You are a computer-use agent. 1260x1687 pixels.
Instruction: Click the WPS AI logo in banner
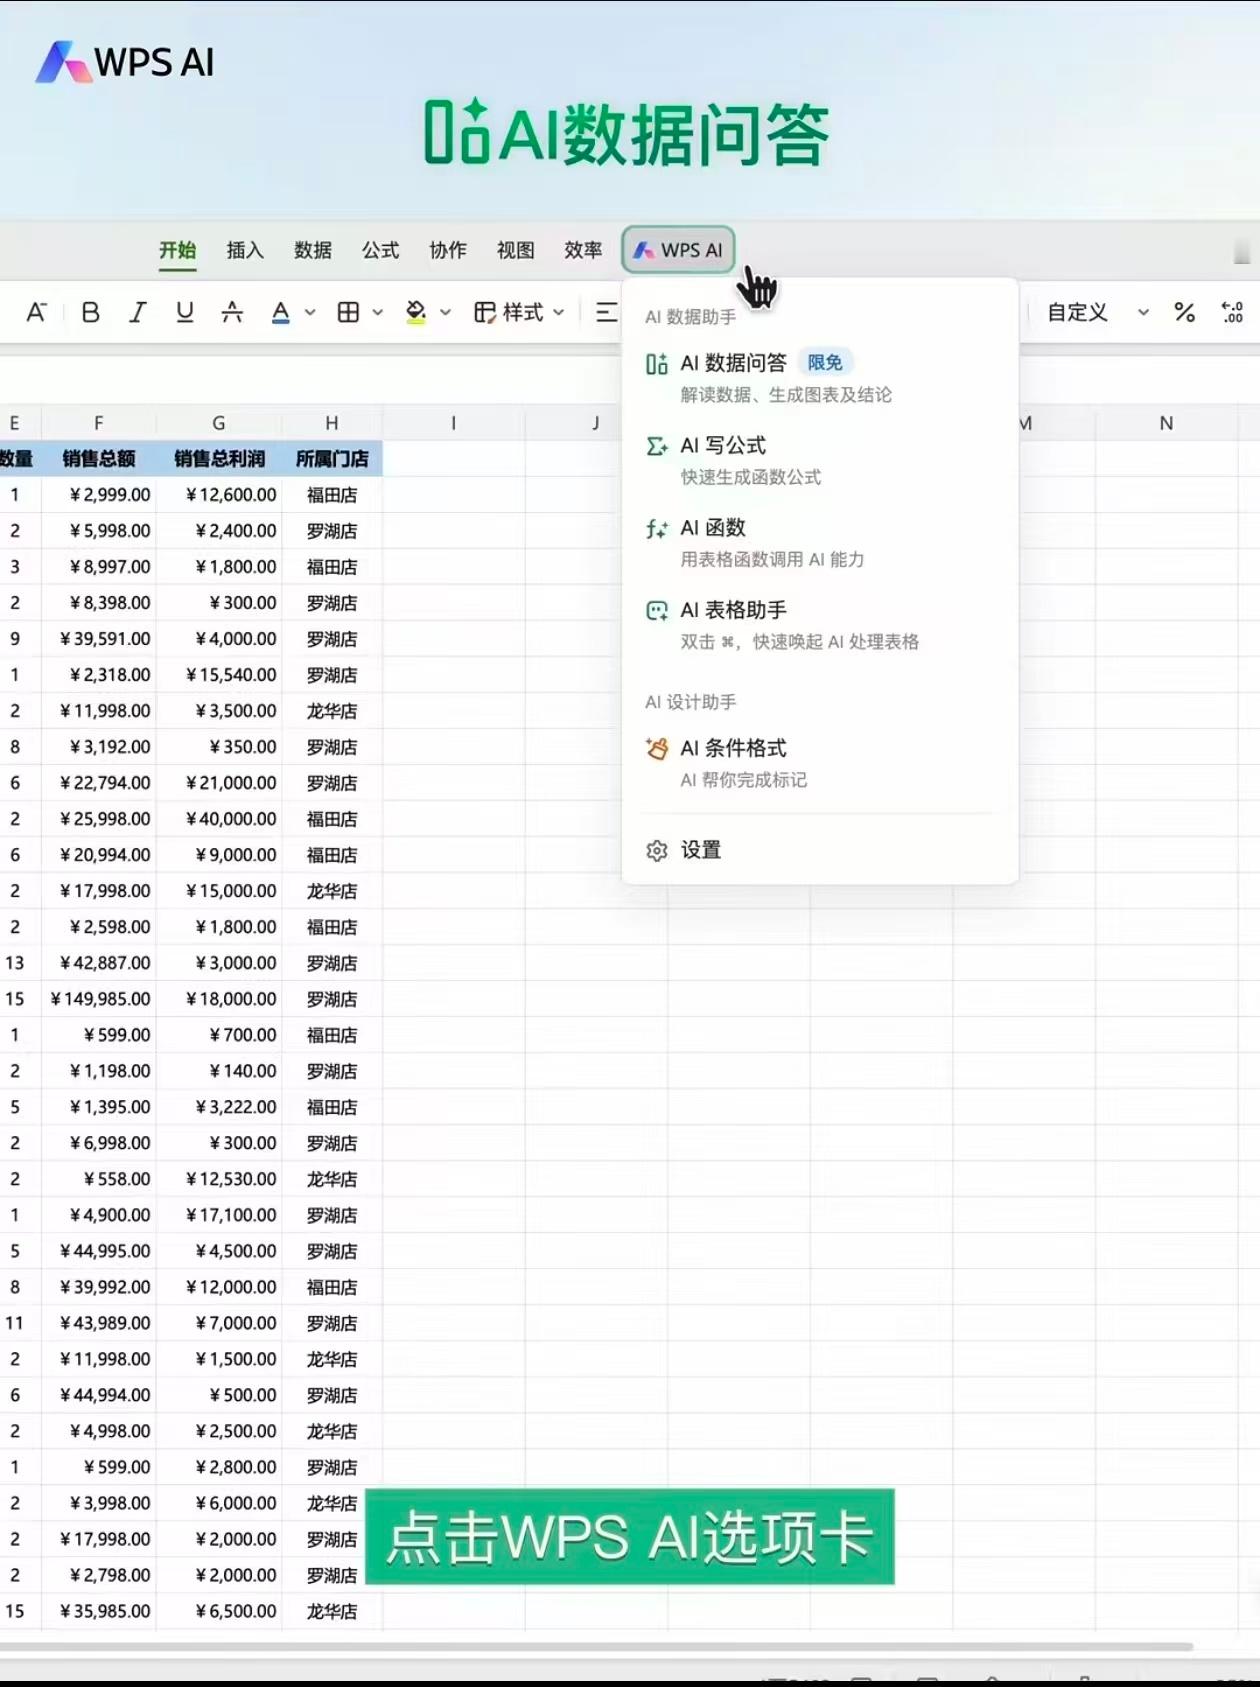(125, 61)
